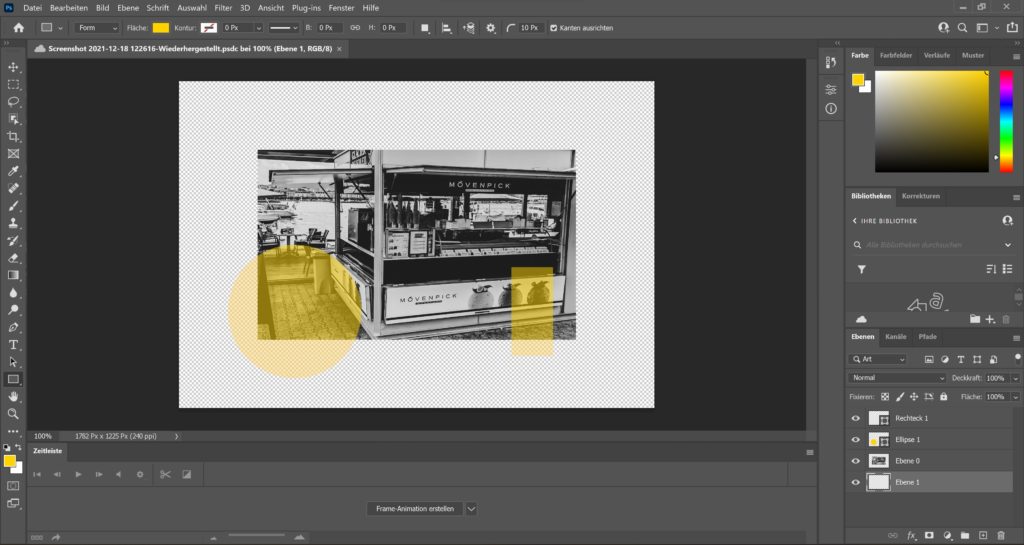Image resolution: width=1024 pixels, height=545 pixels.
Task: Select the Clone Stamp tool
Action: coord(13,223)
